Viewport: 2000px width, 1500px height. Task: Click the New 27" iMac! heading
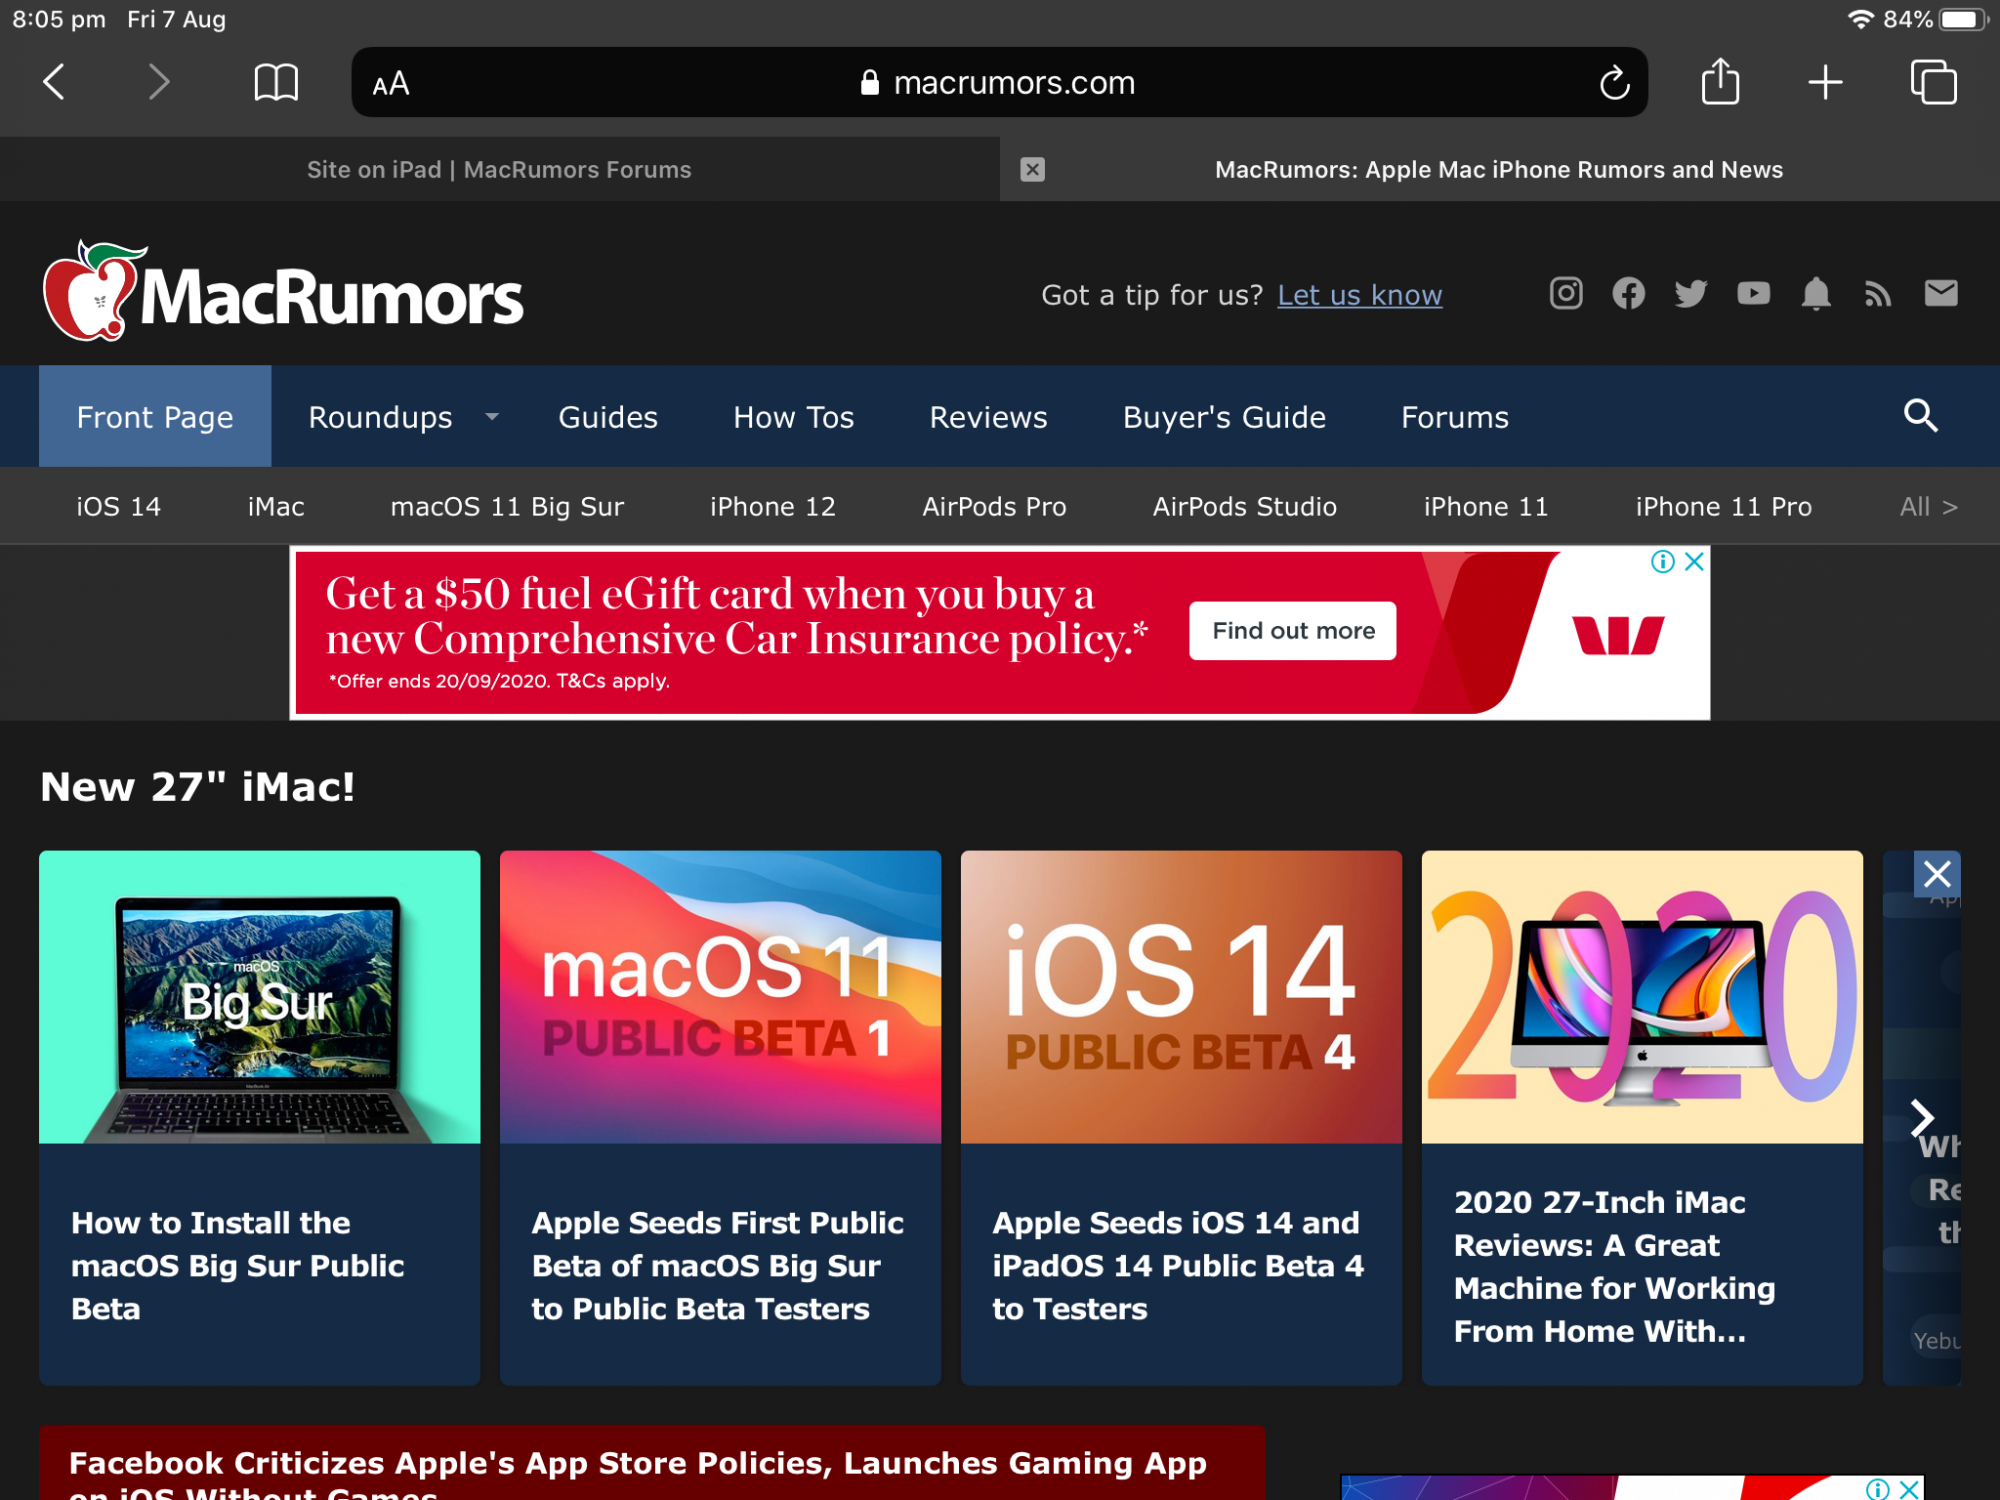[197, 787]
